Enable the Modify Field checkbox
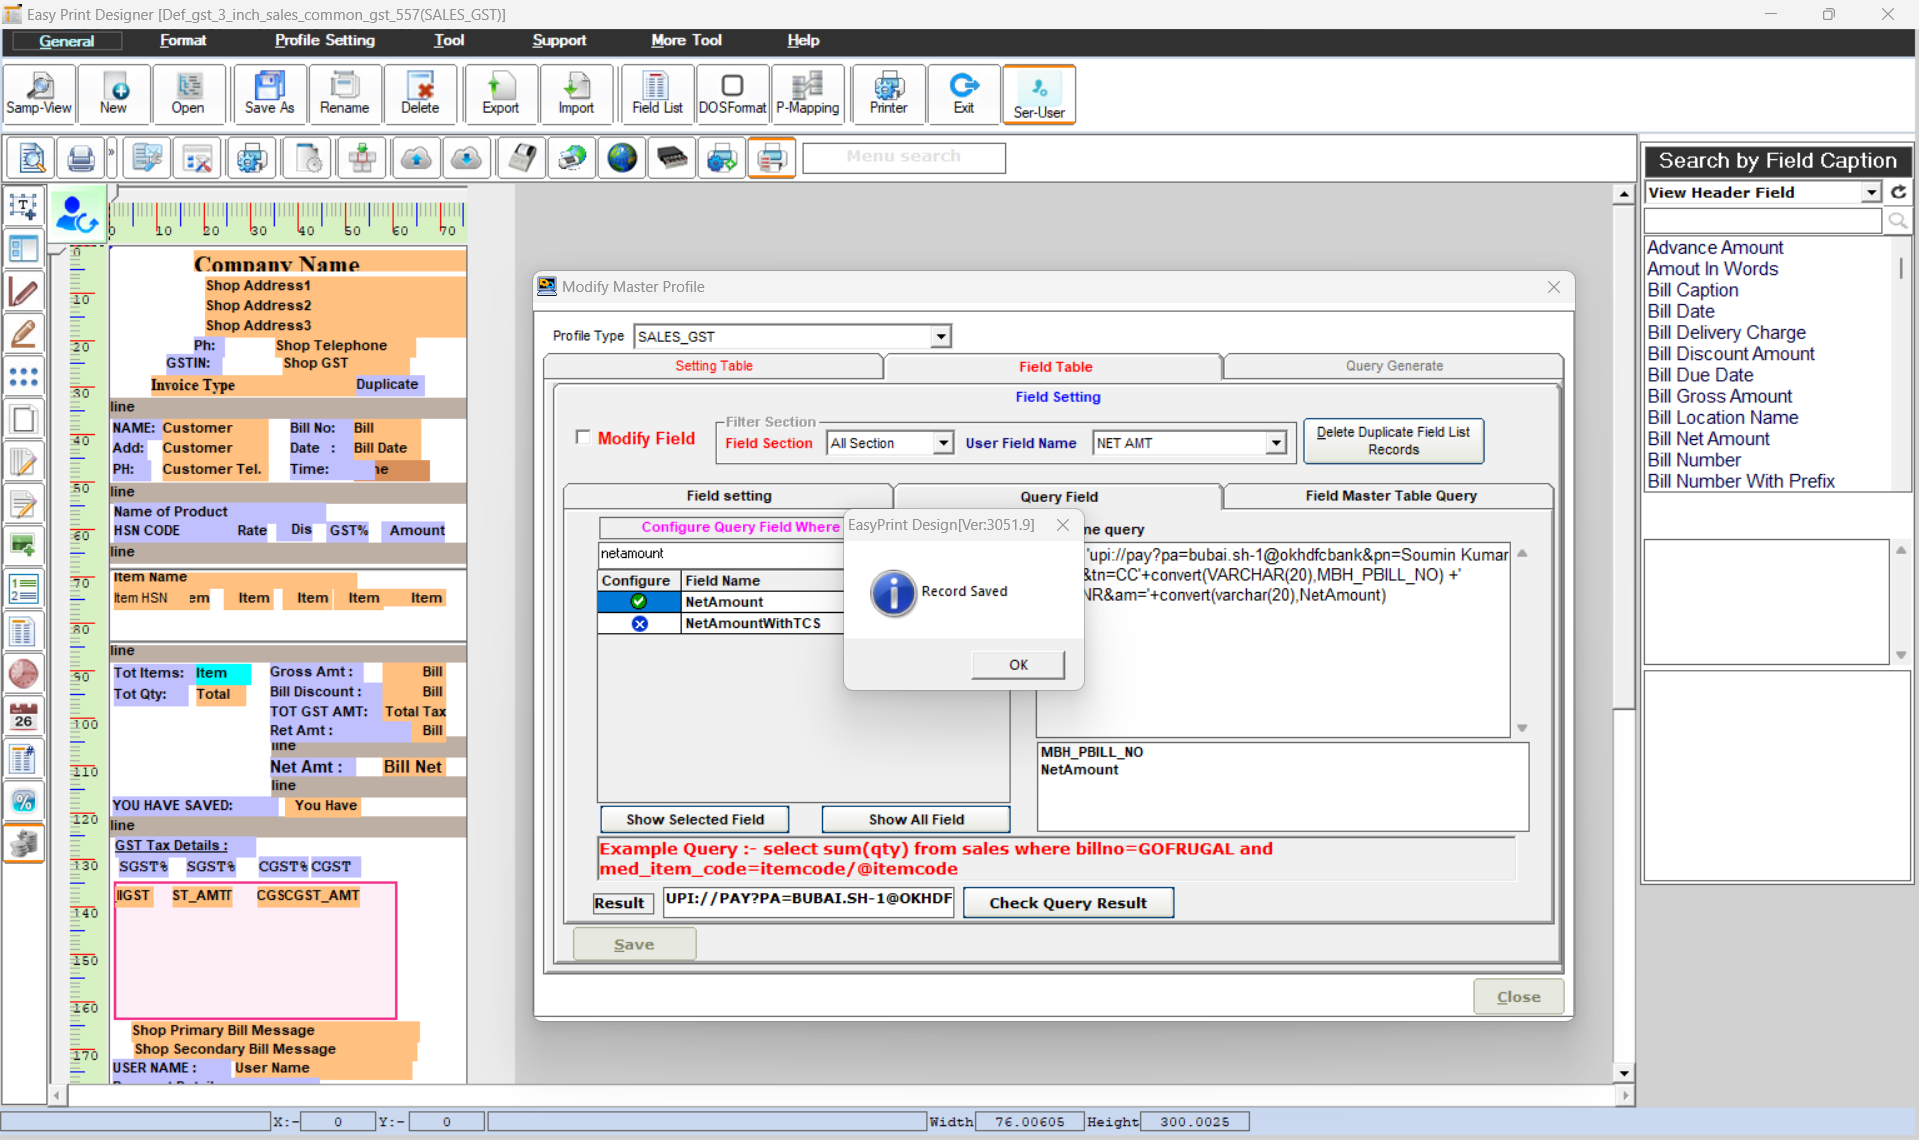The image size is (1919, 1140). pos(583,437)
